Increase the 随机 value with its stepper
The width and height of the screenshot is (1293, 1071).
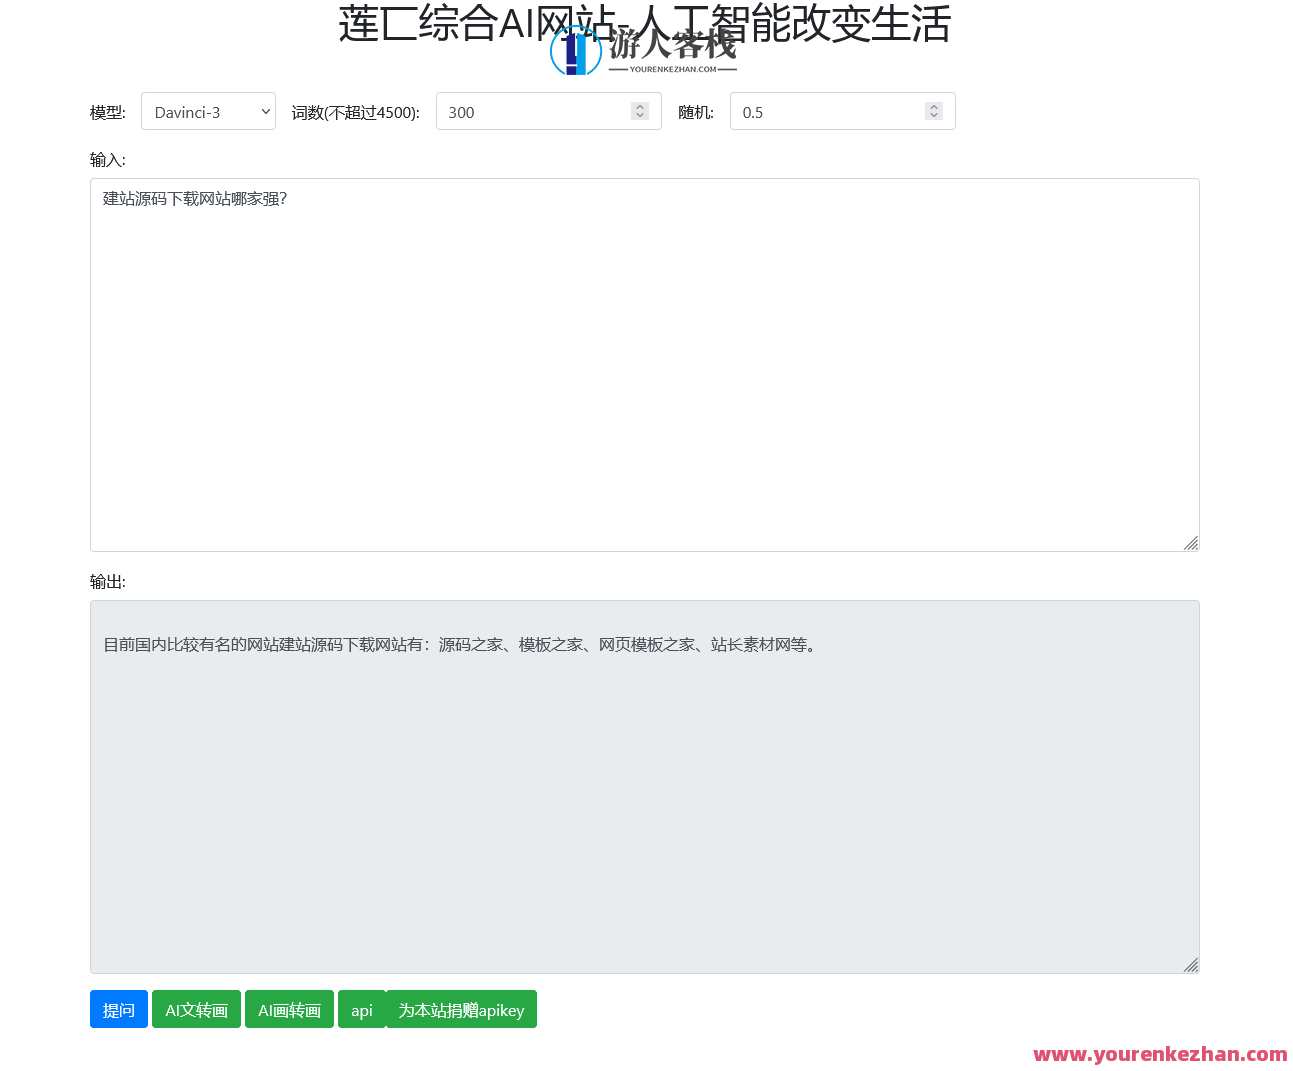(x=934, y=106)
